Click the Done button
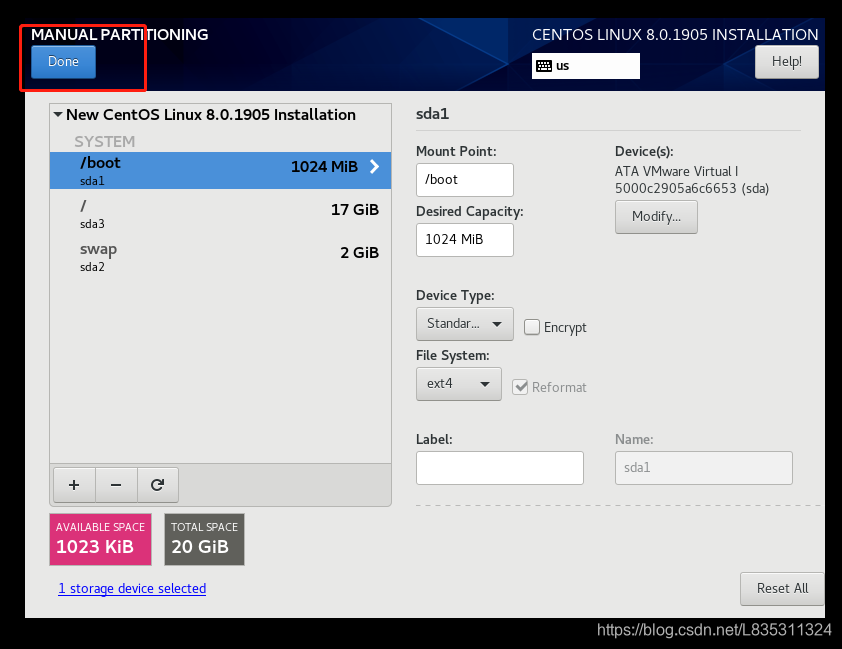 coord(63,62)
